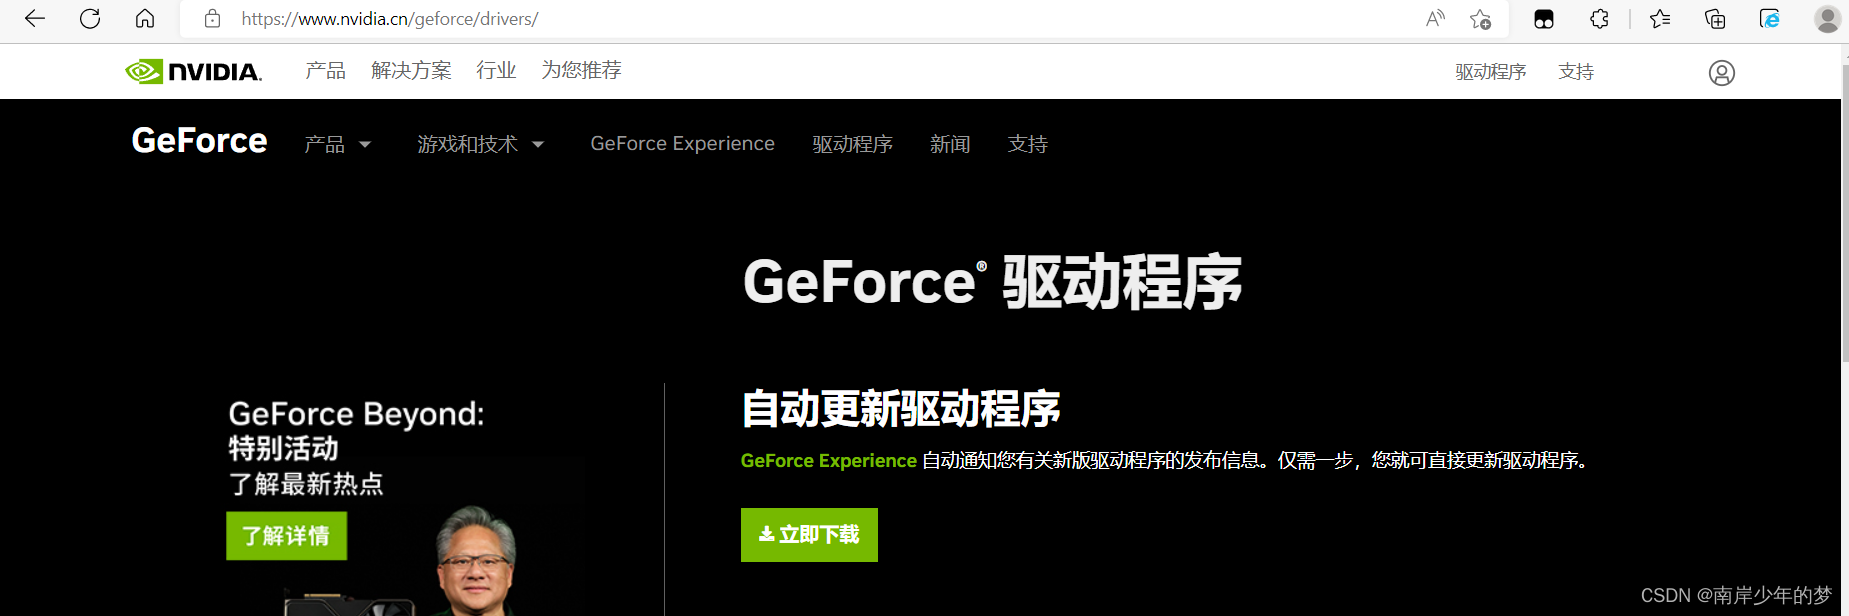Click the green 立即下载 button
The width and height of the screenshot is (1849, 616).
point(809,535)
